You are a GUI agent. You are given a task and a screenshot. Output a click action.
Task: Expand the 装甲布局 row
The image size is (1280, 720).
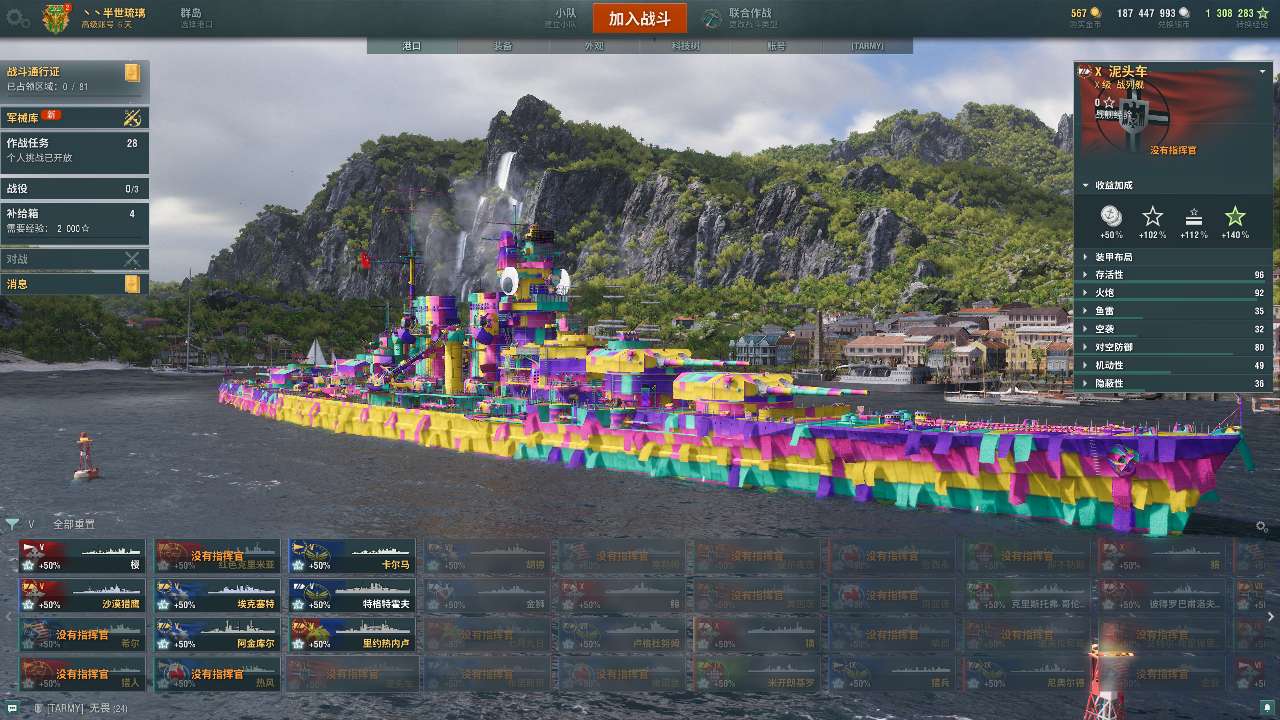coord(1175,257)
